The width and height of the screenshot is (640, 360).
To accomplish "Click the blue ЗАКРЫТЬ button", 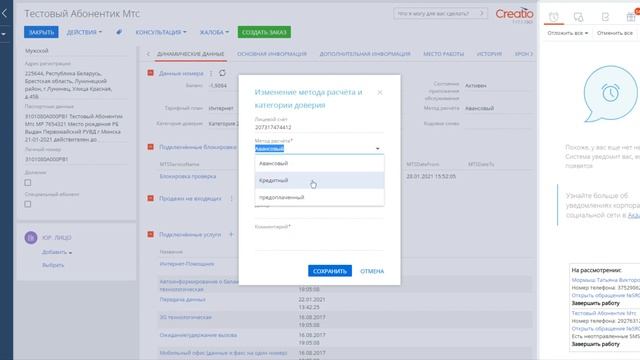I will 41,32.
